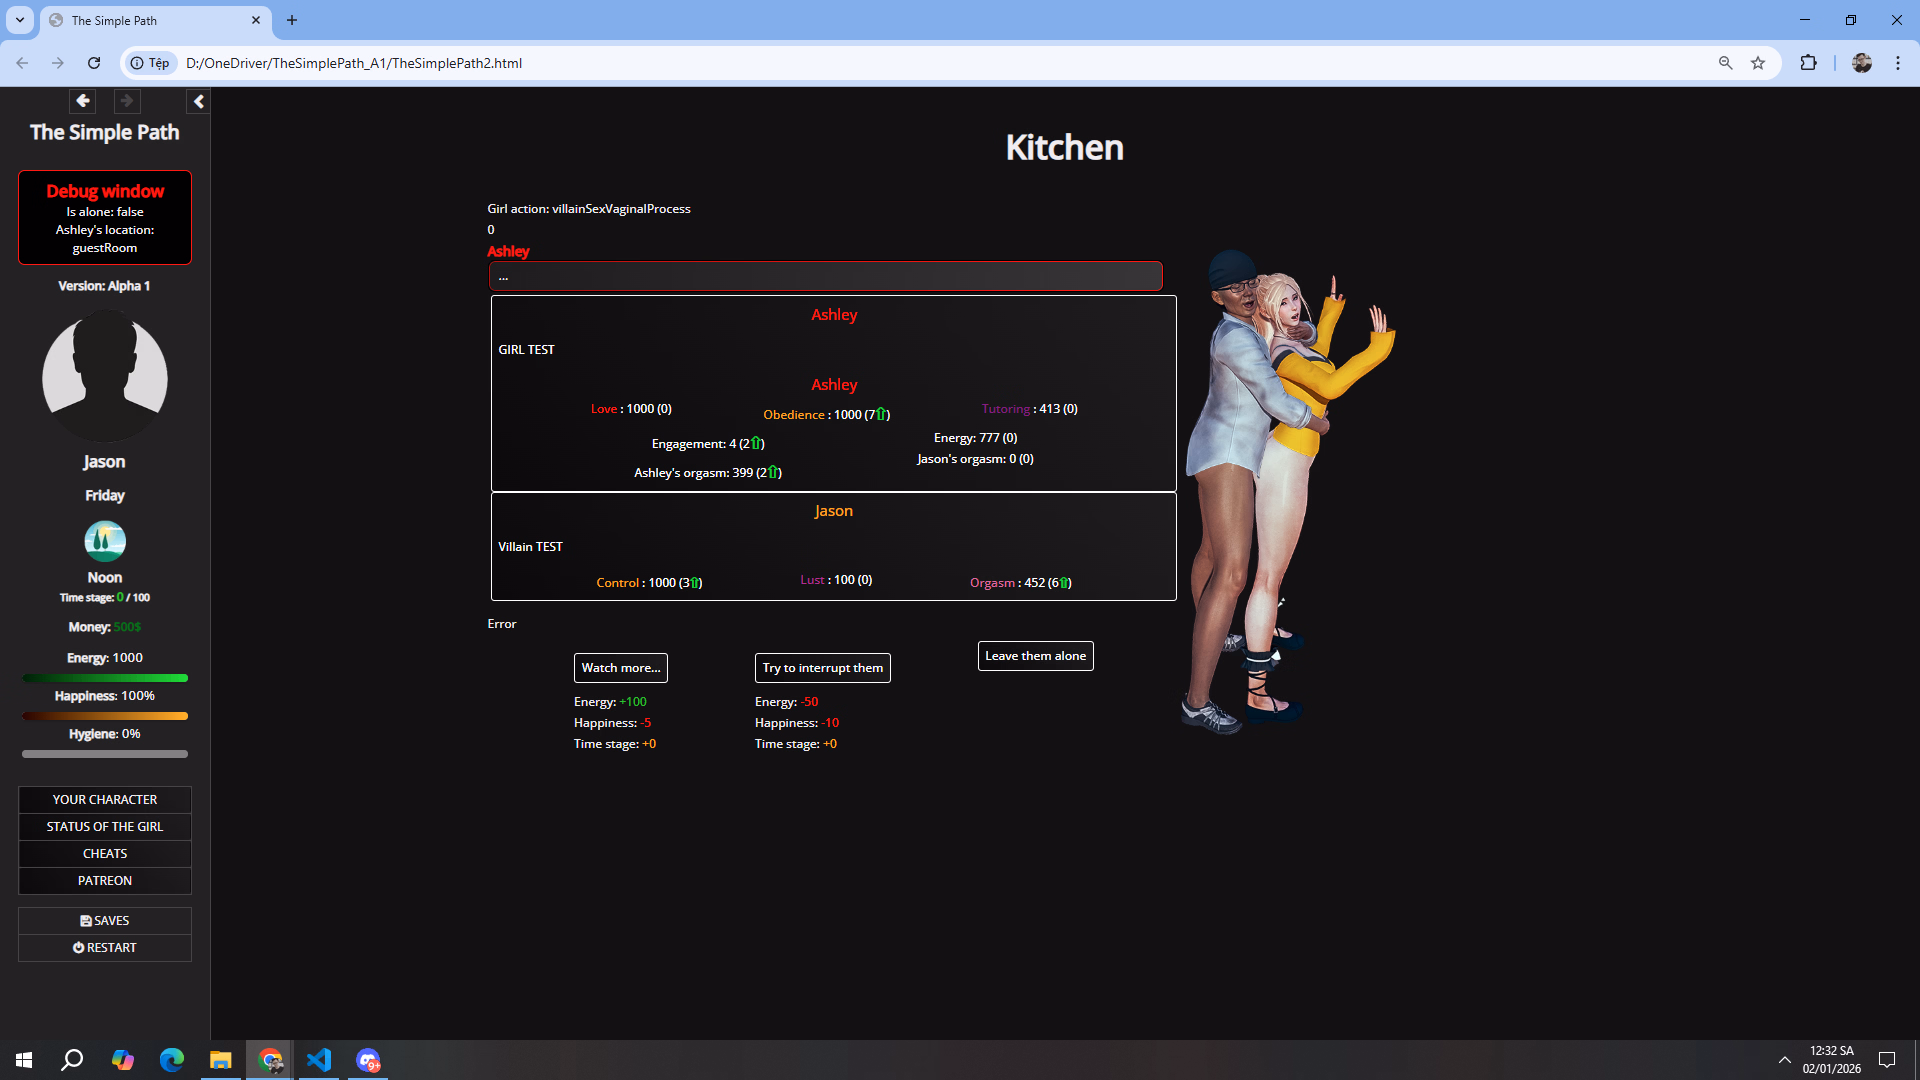
Task: Click Try to interrupt them button
Action: tap(822, 667)
